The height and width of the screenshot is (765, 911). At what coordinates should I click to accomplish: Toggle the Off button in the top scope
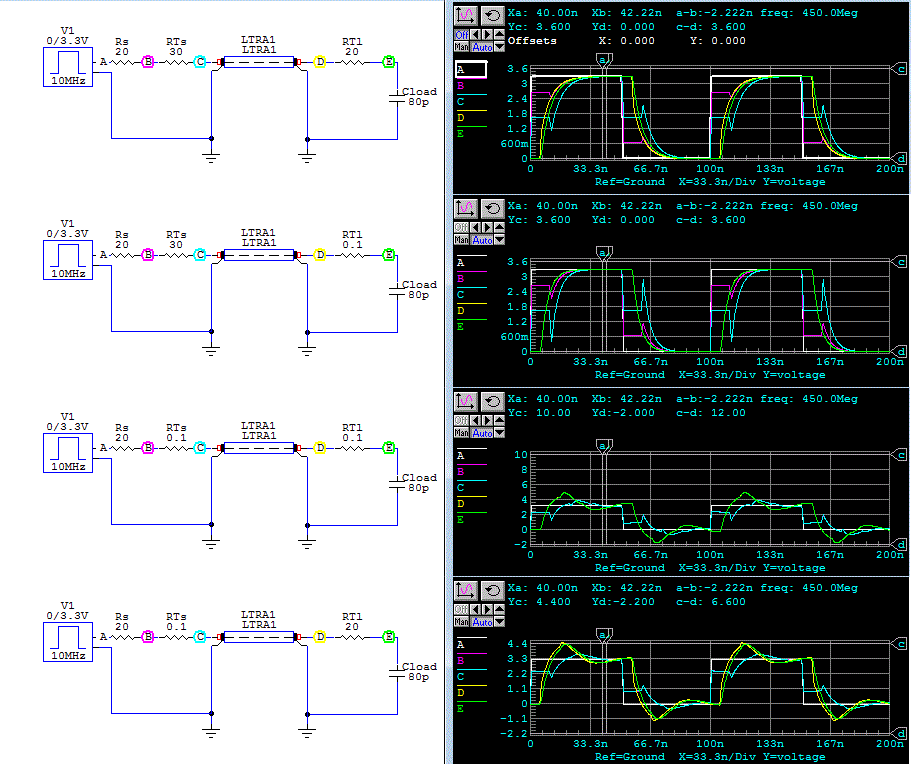click(x=462, y=35)
